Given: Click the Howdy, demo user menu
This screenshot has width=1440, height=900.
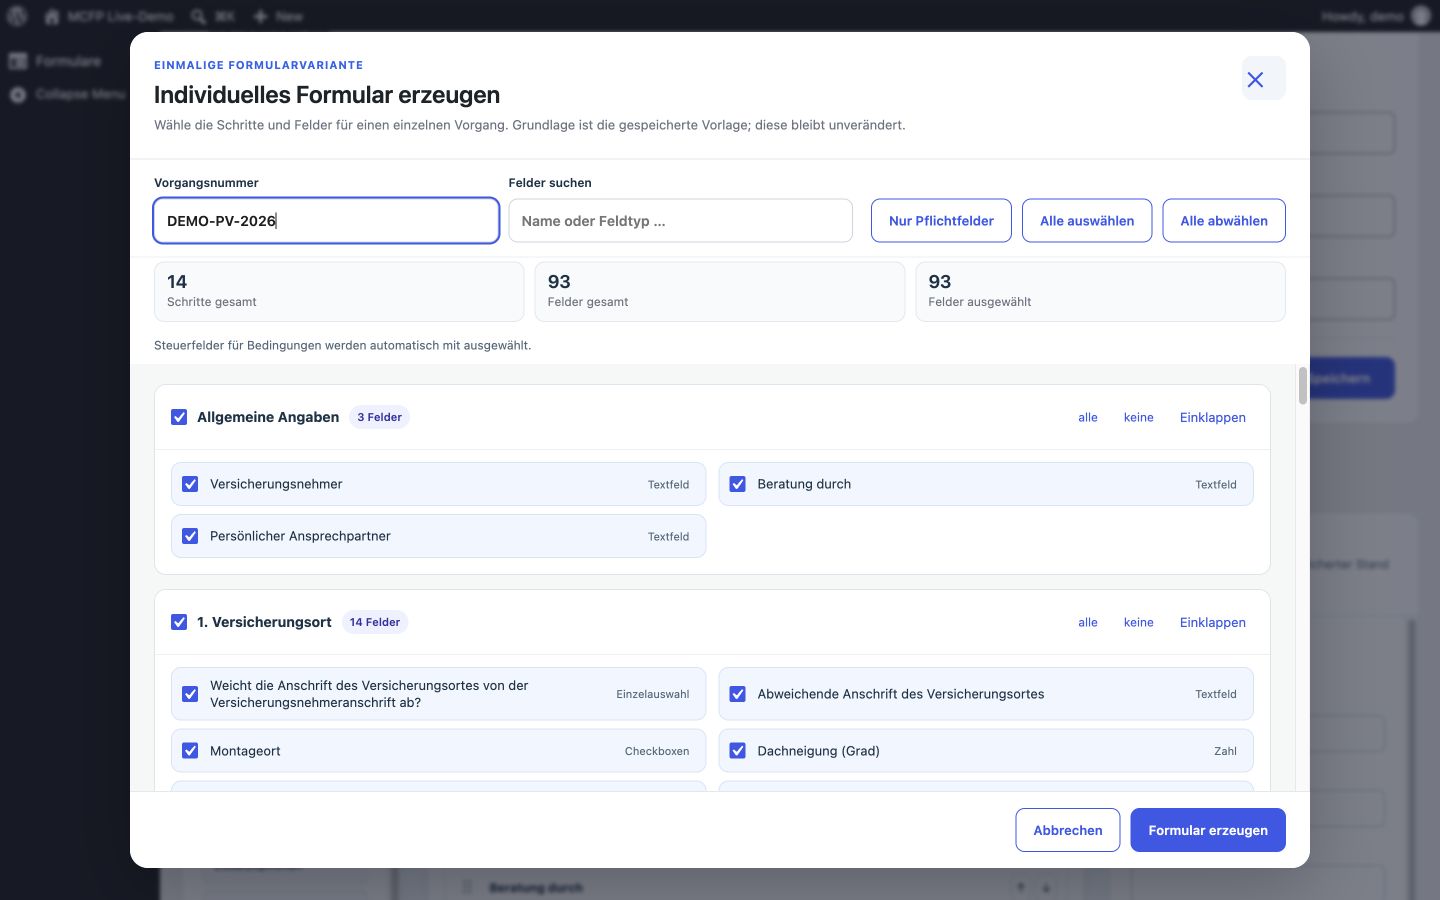Looking at the screenshot, I should (x=1376, y=16).
